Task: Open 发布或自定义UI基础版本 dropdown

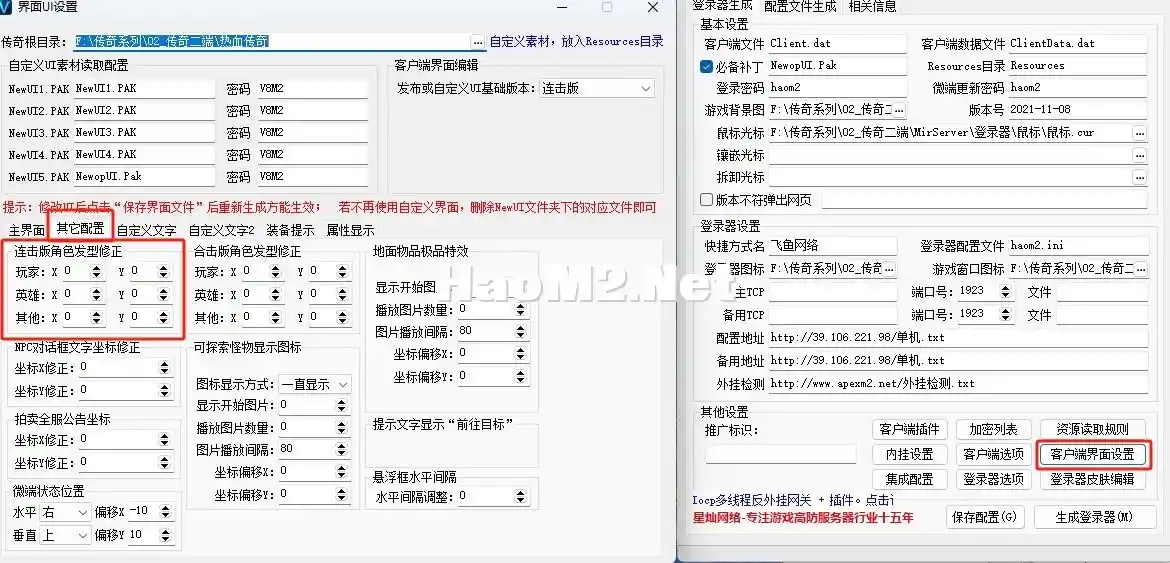Action: pos(597,88)
